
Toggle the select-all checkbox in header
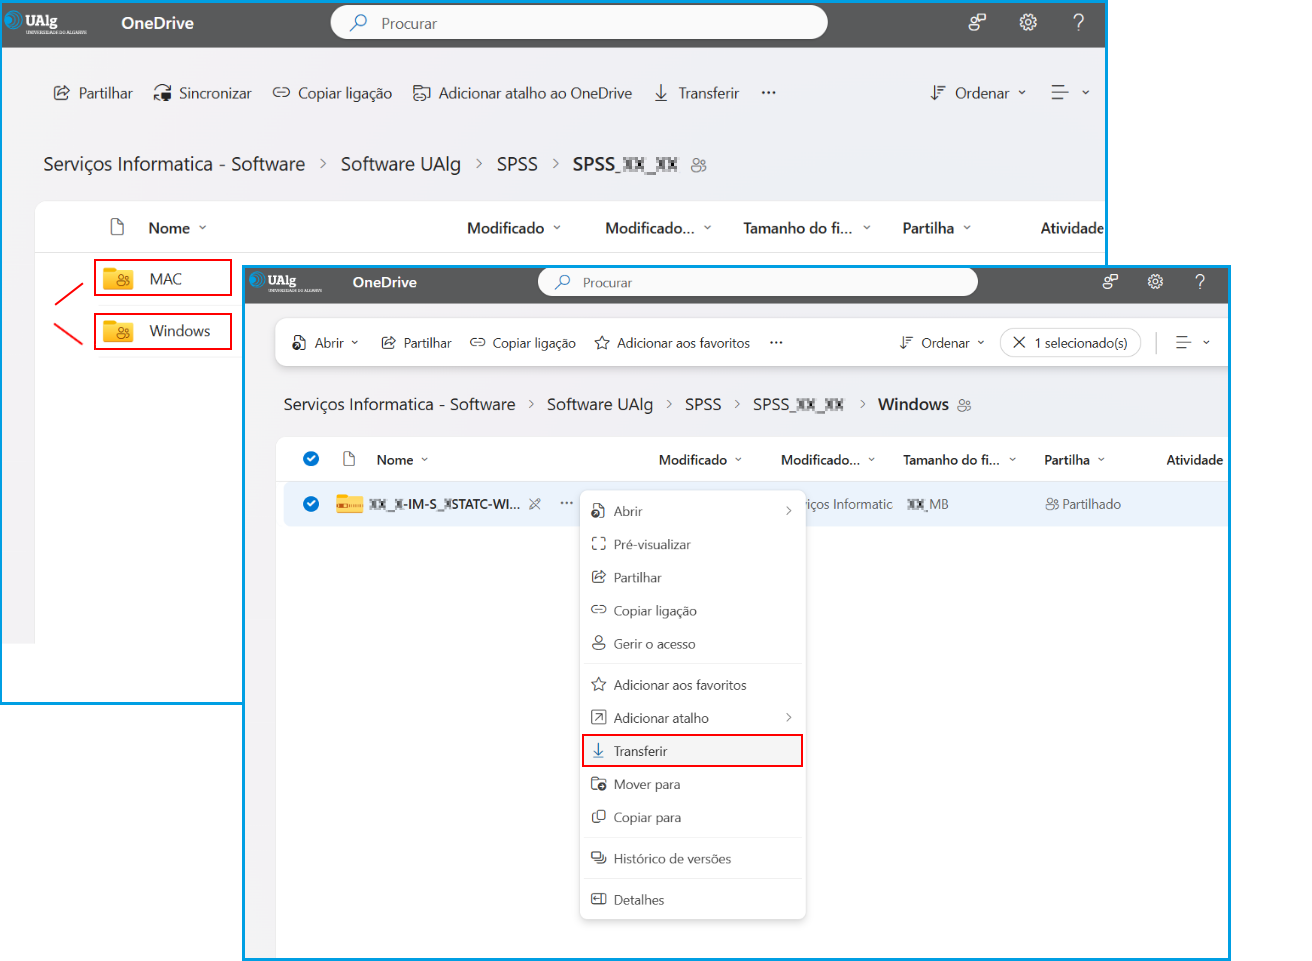(x=311, y=459)
